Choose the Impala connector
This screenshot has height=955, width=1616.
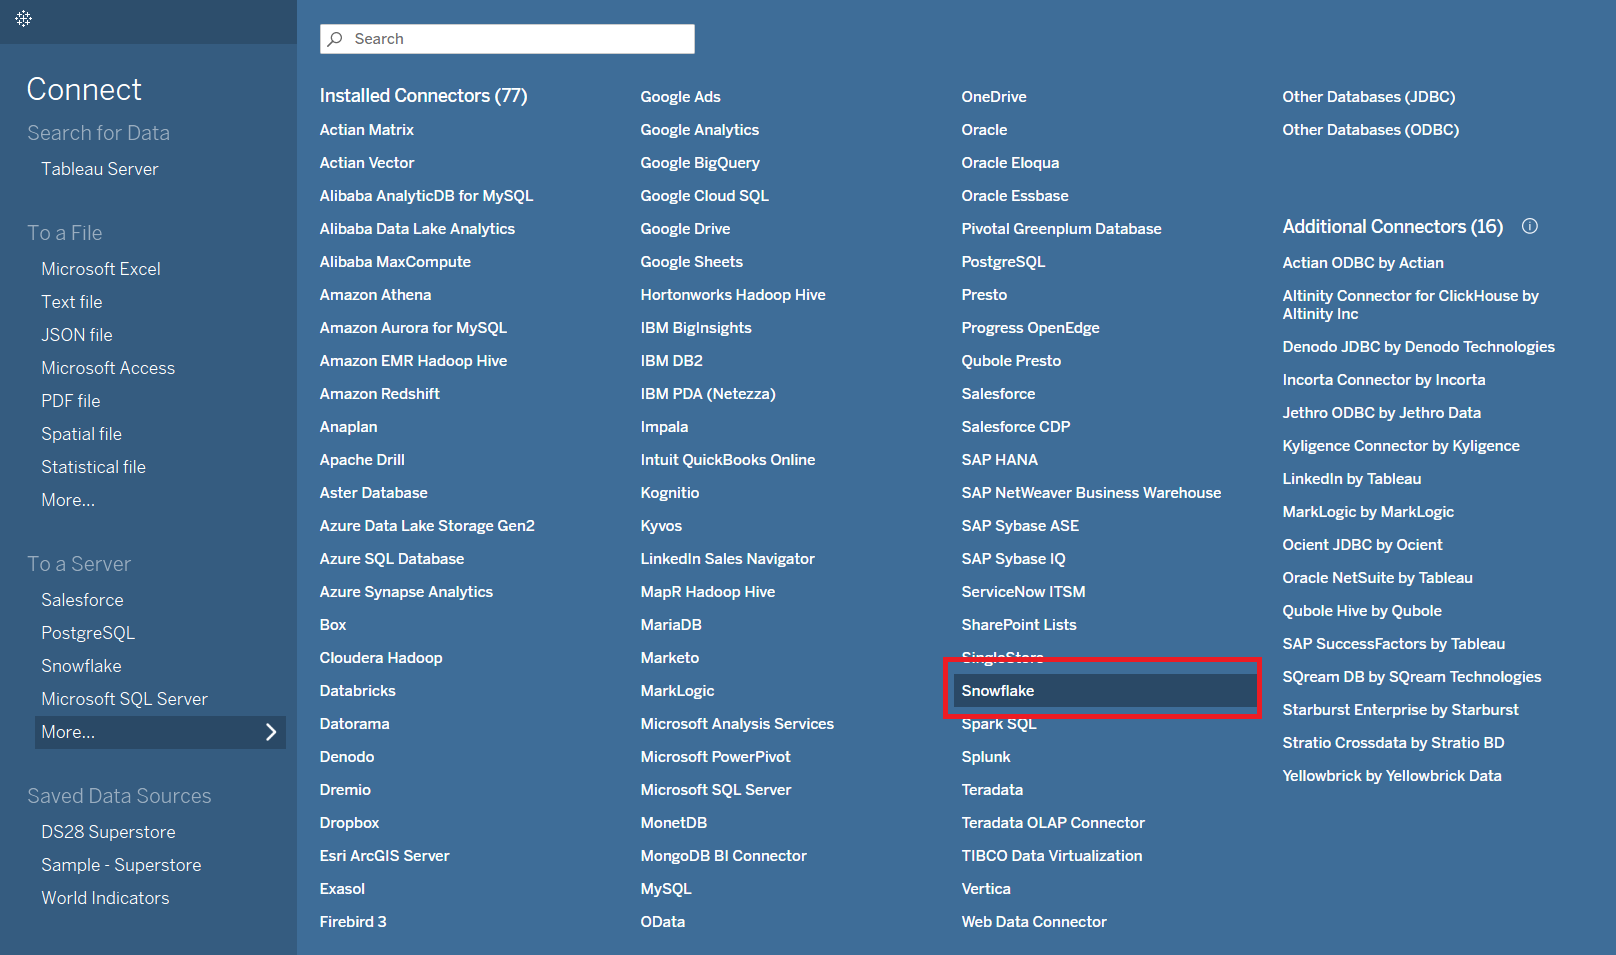tap(665, 427)
